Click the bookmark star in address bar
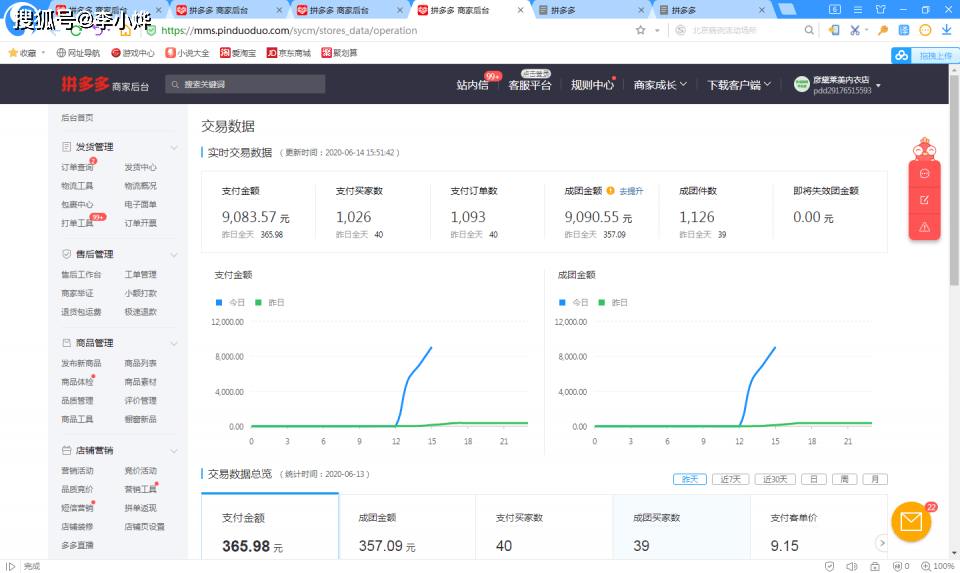This screenshot has width=960, height=573. coord(640,30)
